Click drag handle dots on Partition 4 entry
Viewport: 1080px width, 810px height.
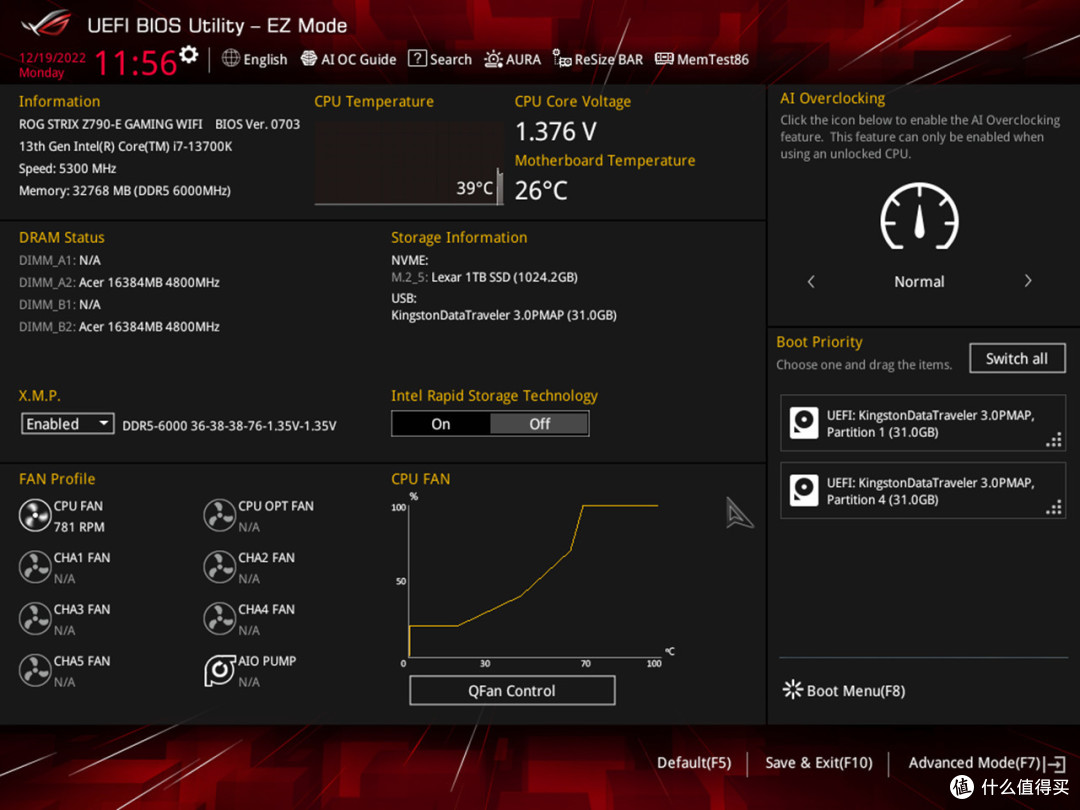1054,508
